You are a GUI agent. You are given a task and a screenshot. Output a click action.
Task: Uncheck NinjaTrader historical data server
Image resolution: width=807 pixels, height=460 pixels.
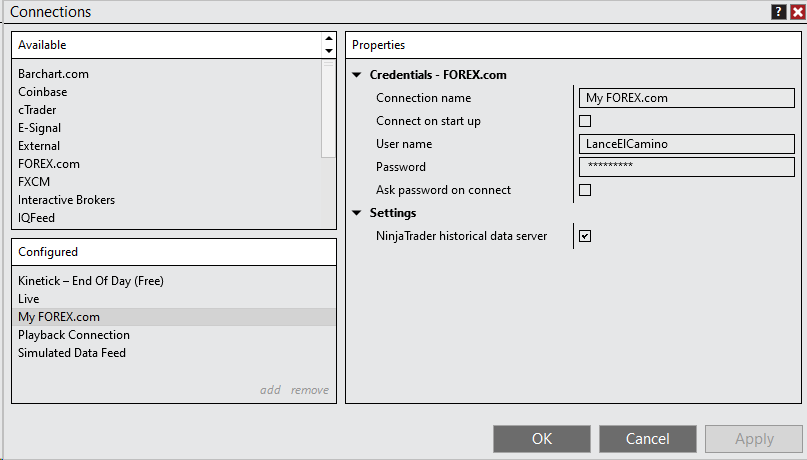click(x=585, y=236)
